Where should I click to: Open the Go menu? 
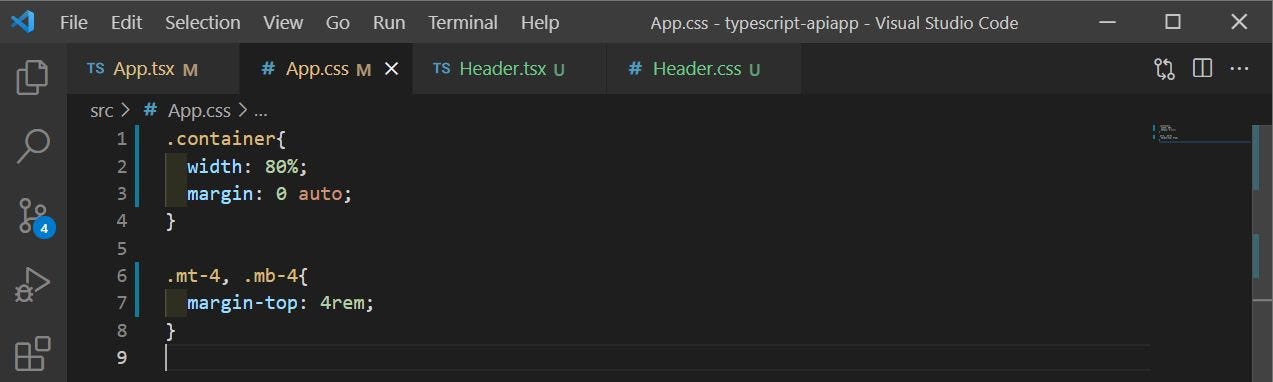338,22
